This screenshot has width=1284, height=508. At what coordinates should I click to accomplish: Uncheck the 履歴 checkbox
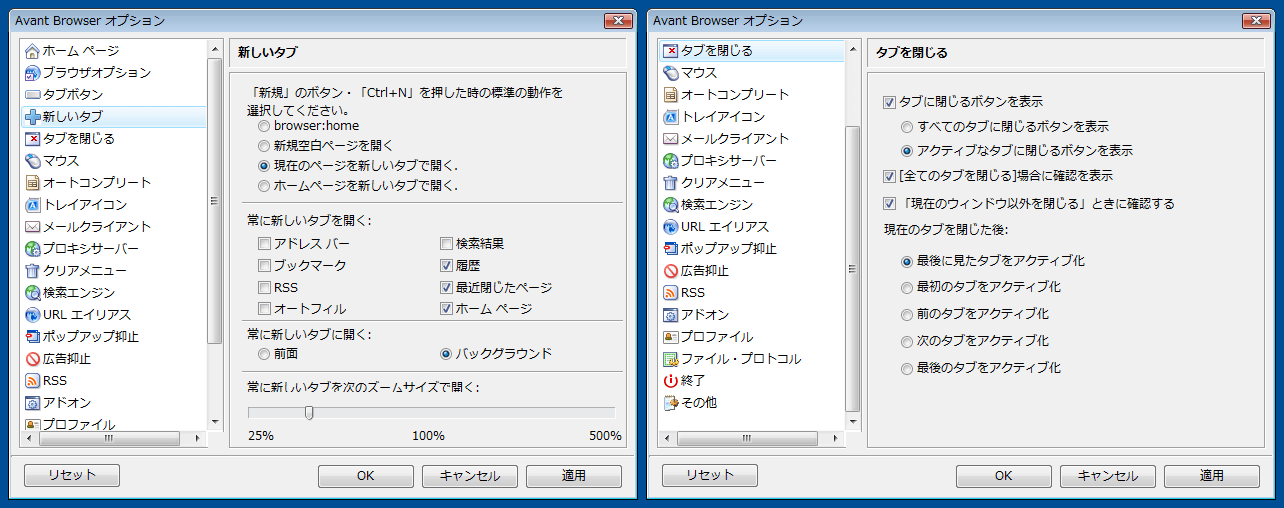click(446, 266)
